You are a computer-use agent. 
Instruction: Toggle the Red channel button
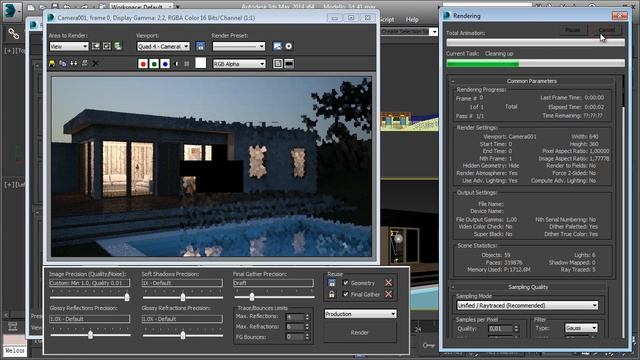click(x=143, y=64)
